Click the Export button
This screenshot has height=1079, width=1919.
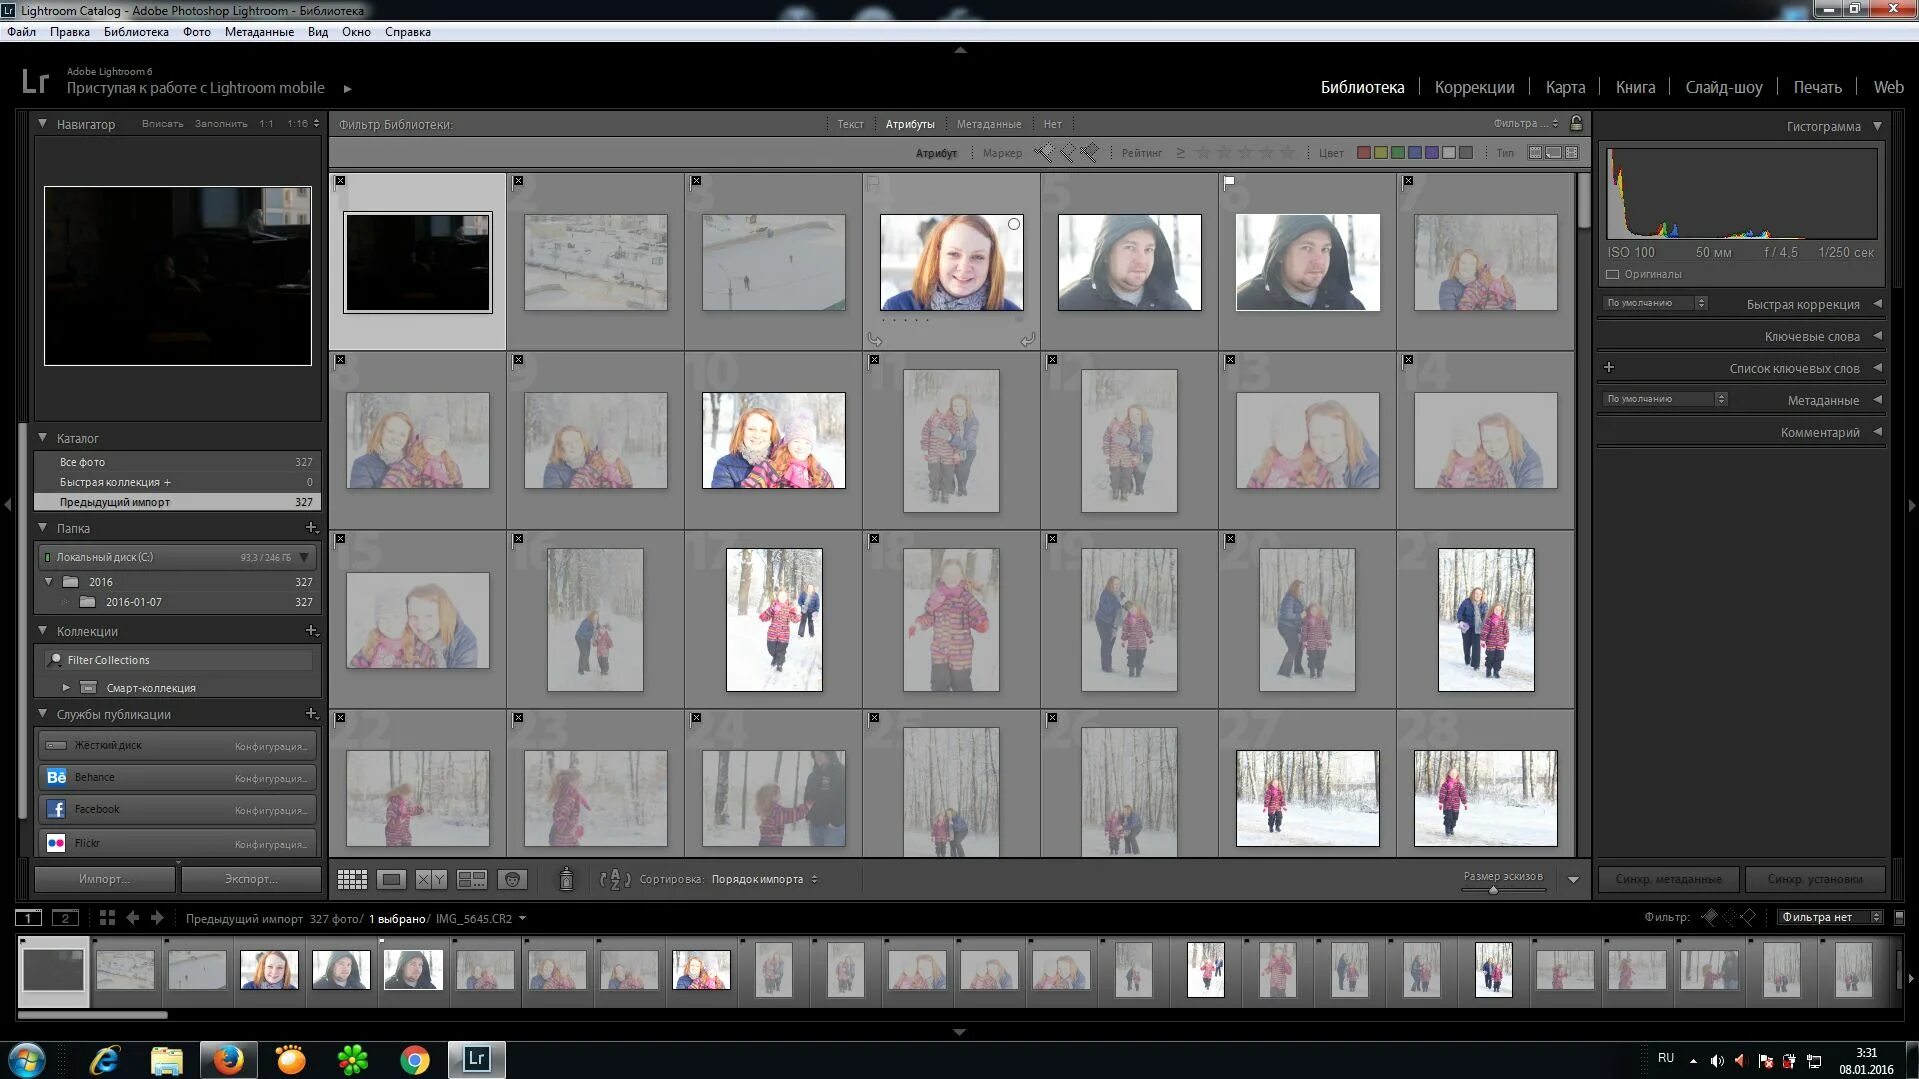tap(251, 879)
